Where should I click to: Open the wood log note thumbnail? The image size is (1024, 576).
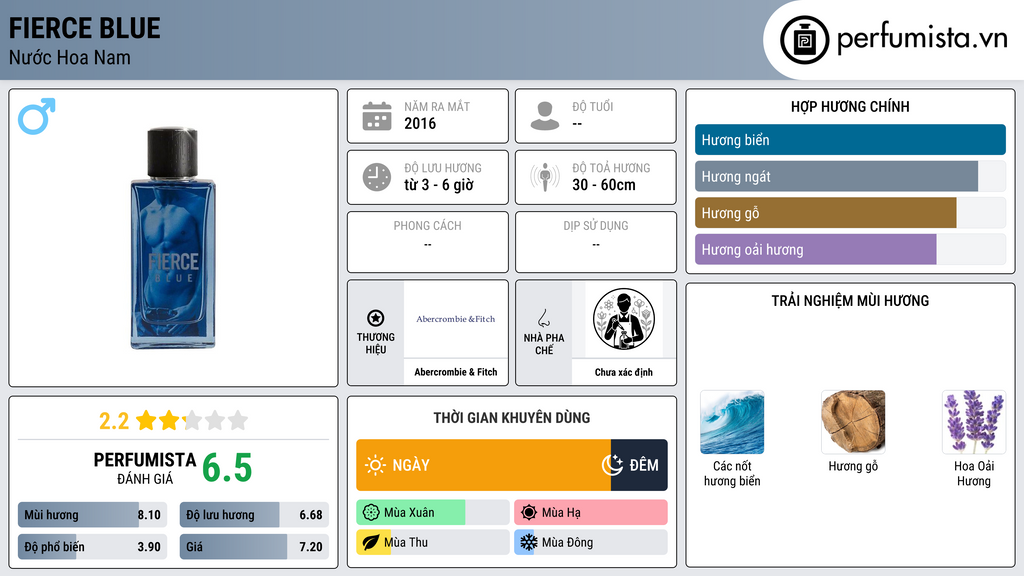[853, 422]
